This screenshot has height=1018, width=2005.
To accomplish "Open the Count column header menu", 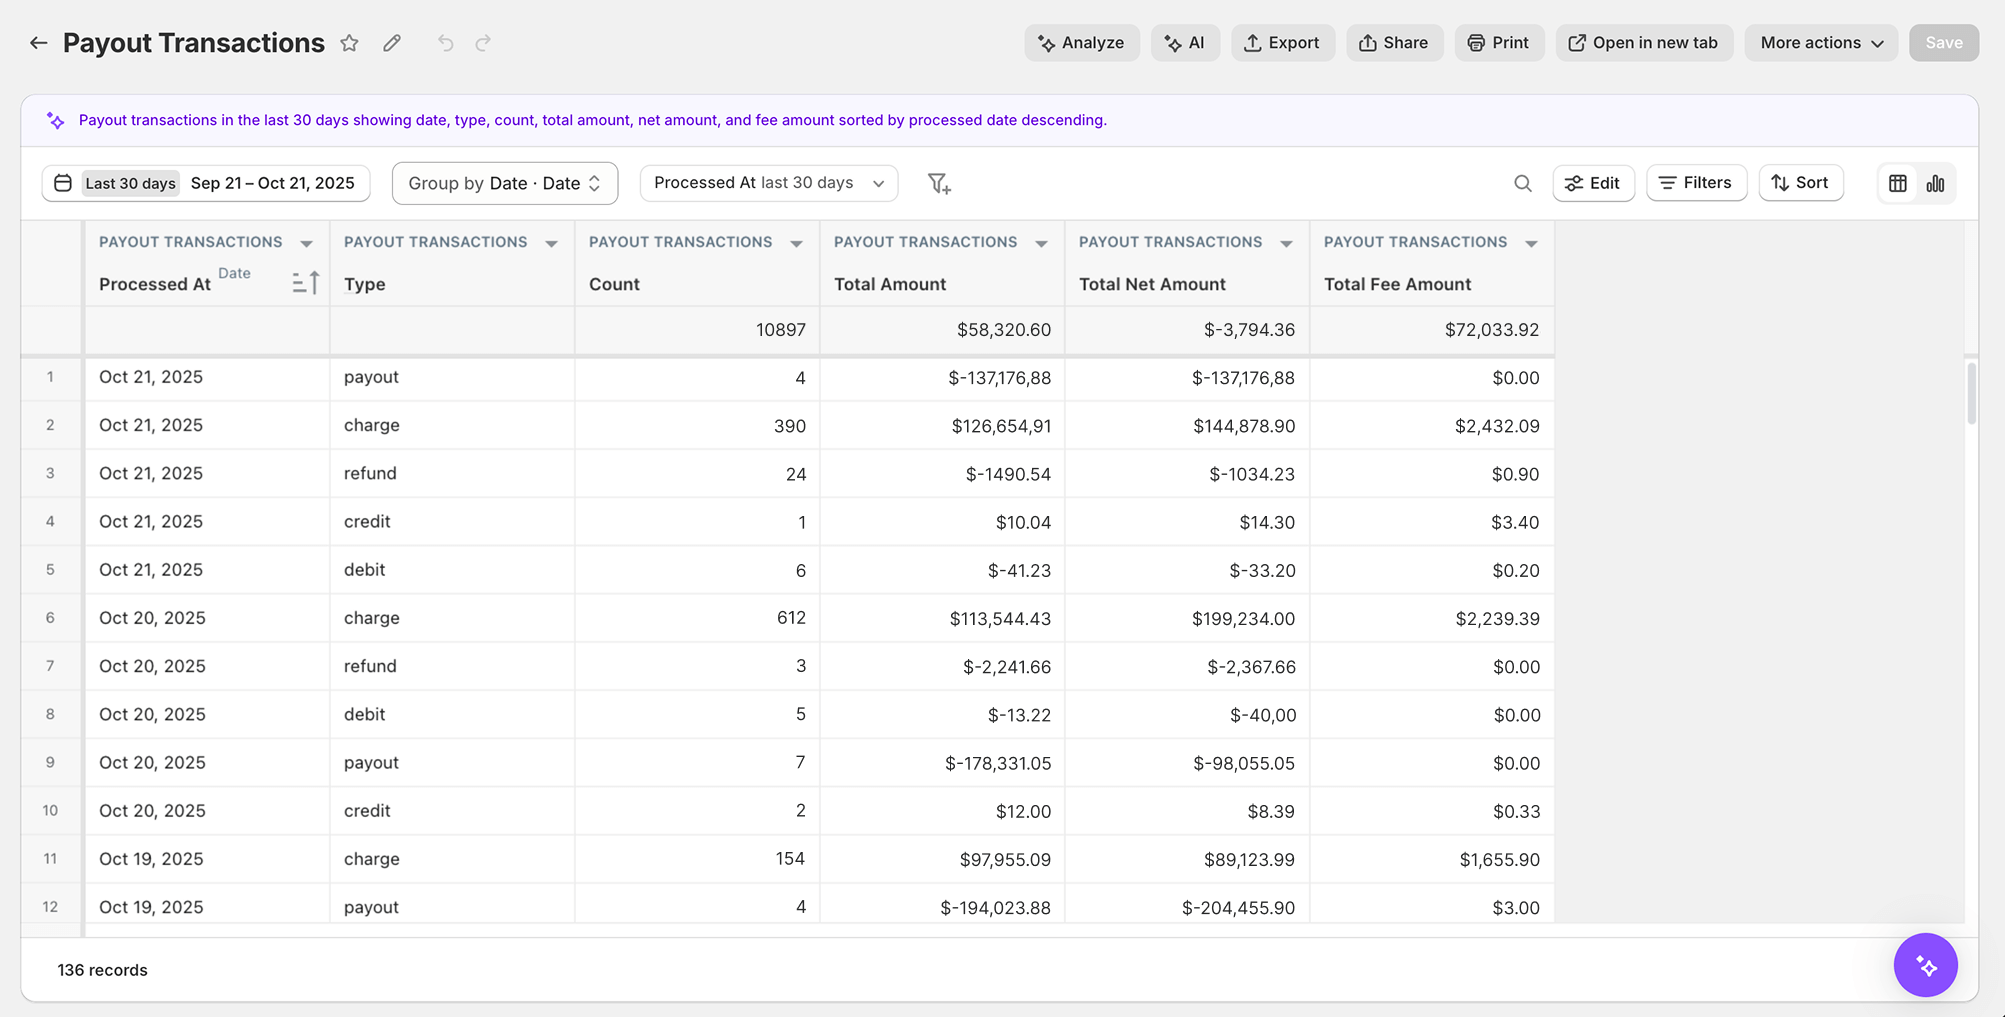I will coord(796,242).
